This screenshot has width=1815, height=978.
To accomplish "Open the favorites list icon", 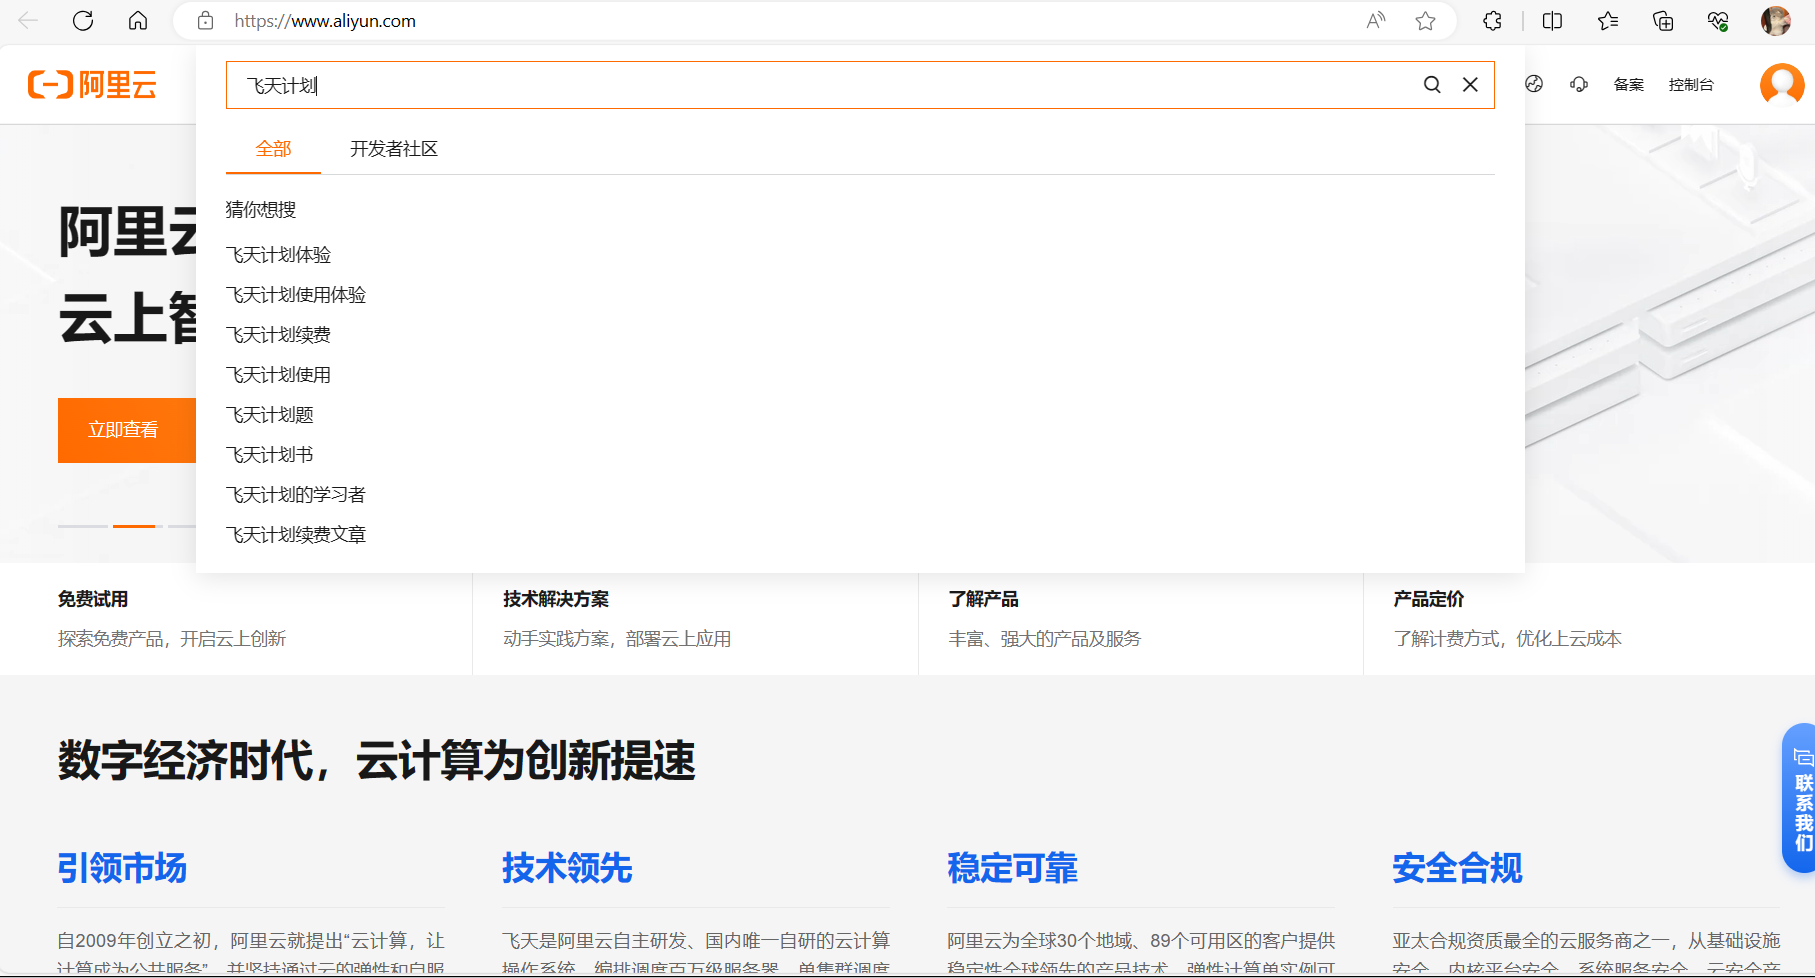I will click(x=1608, y=21).
